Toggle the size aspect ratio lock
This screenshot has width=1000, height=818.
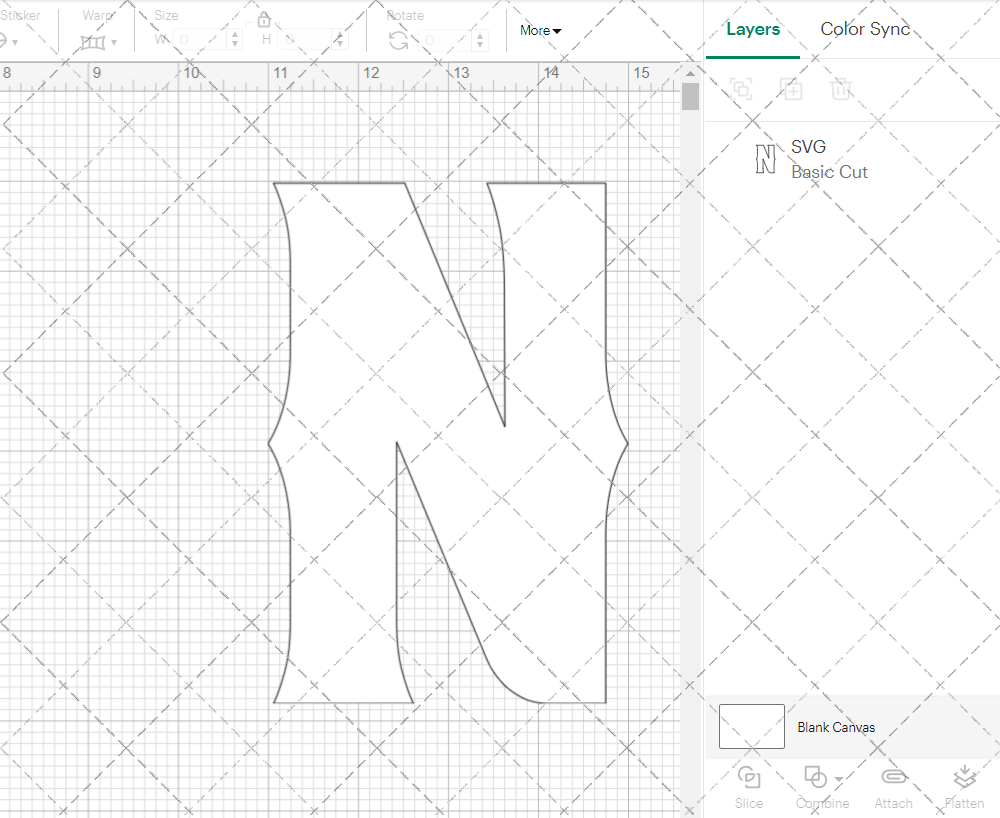coord(264,18)
